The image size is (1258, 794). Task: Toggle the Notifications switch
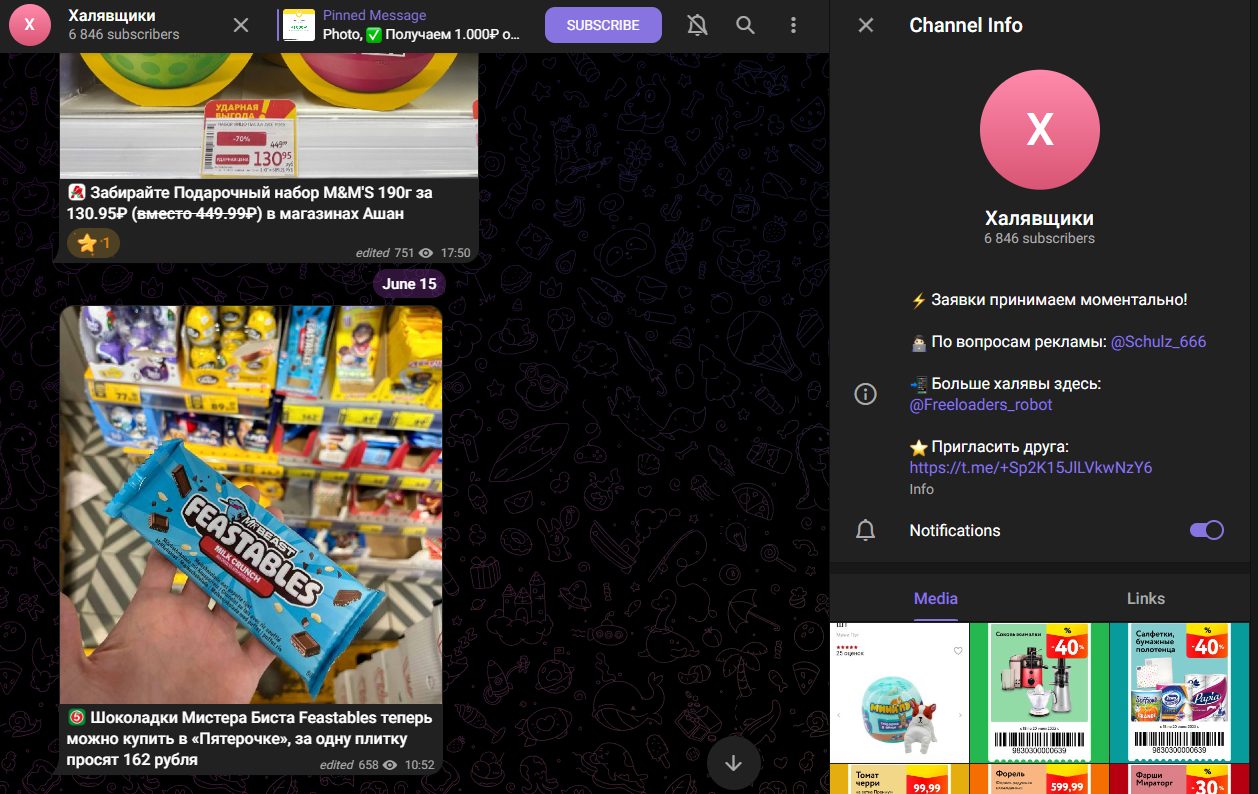click(1206, 530)
